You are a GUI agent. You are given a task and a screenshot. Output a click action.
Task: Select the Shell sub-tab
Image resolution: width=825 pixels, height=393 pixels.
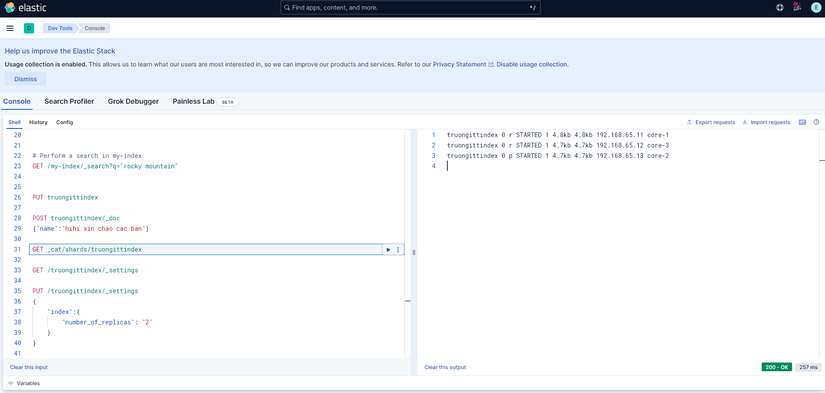[x=14, y=122]
